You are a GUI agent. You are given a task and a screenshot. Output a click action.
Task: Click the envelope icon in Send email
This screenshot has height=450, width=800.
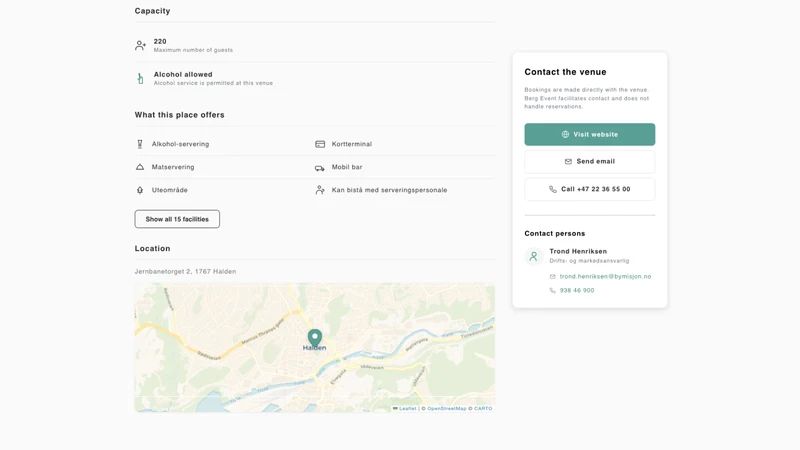coord(568,161)
